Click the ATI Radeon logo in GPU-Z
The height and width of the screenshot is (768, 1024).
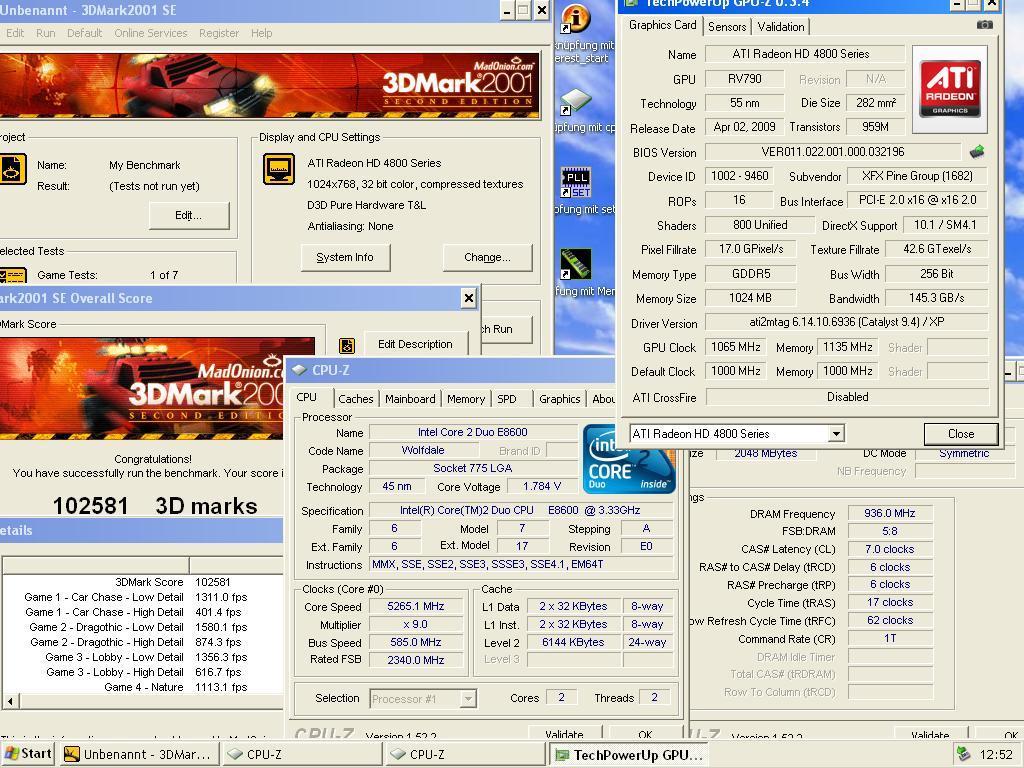click(x=950, y=89)
